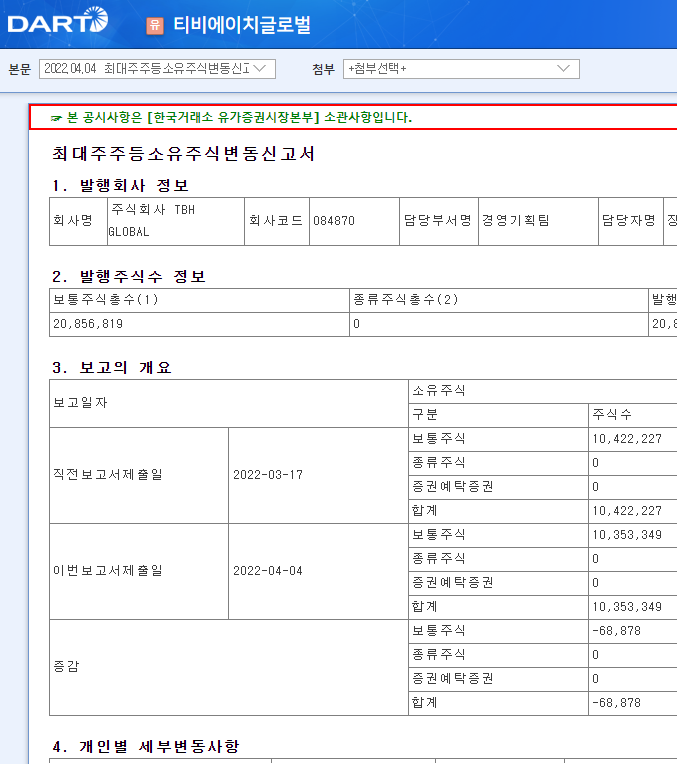Click the 담당자명 label cell

click(x=631, y=221)
